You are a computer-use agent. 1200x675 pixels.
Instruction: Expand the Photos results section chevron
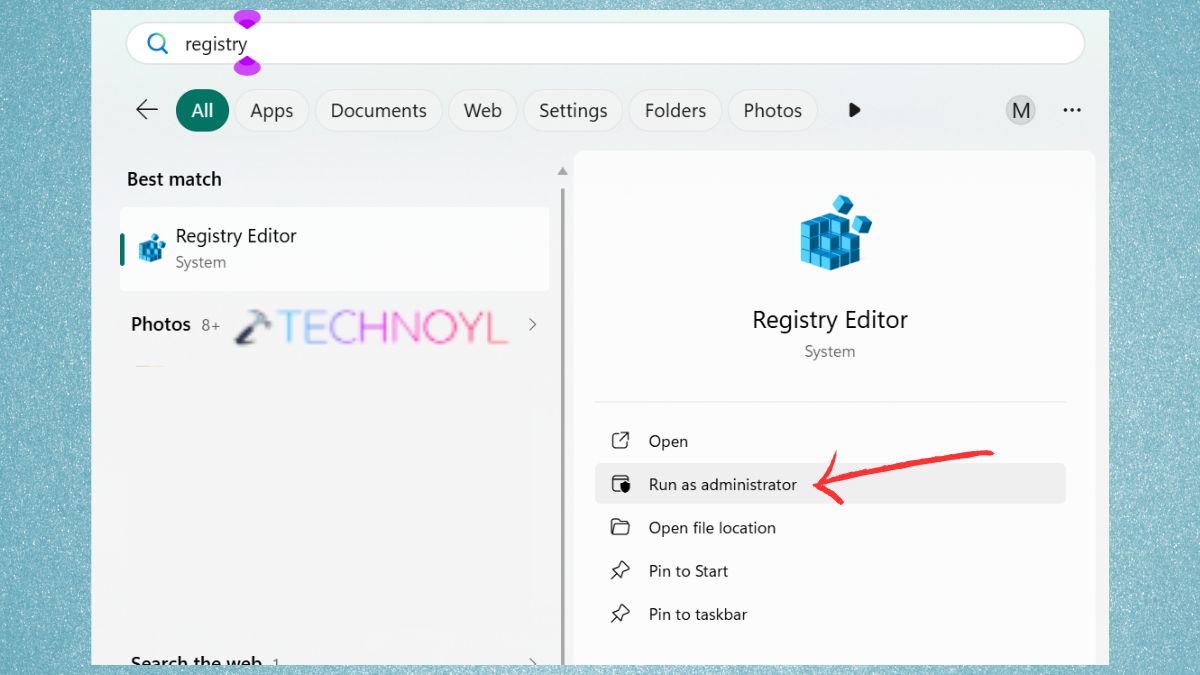[531, 324]
